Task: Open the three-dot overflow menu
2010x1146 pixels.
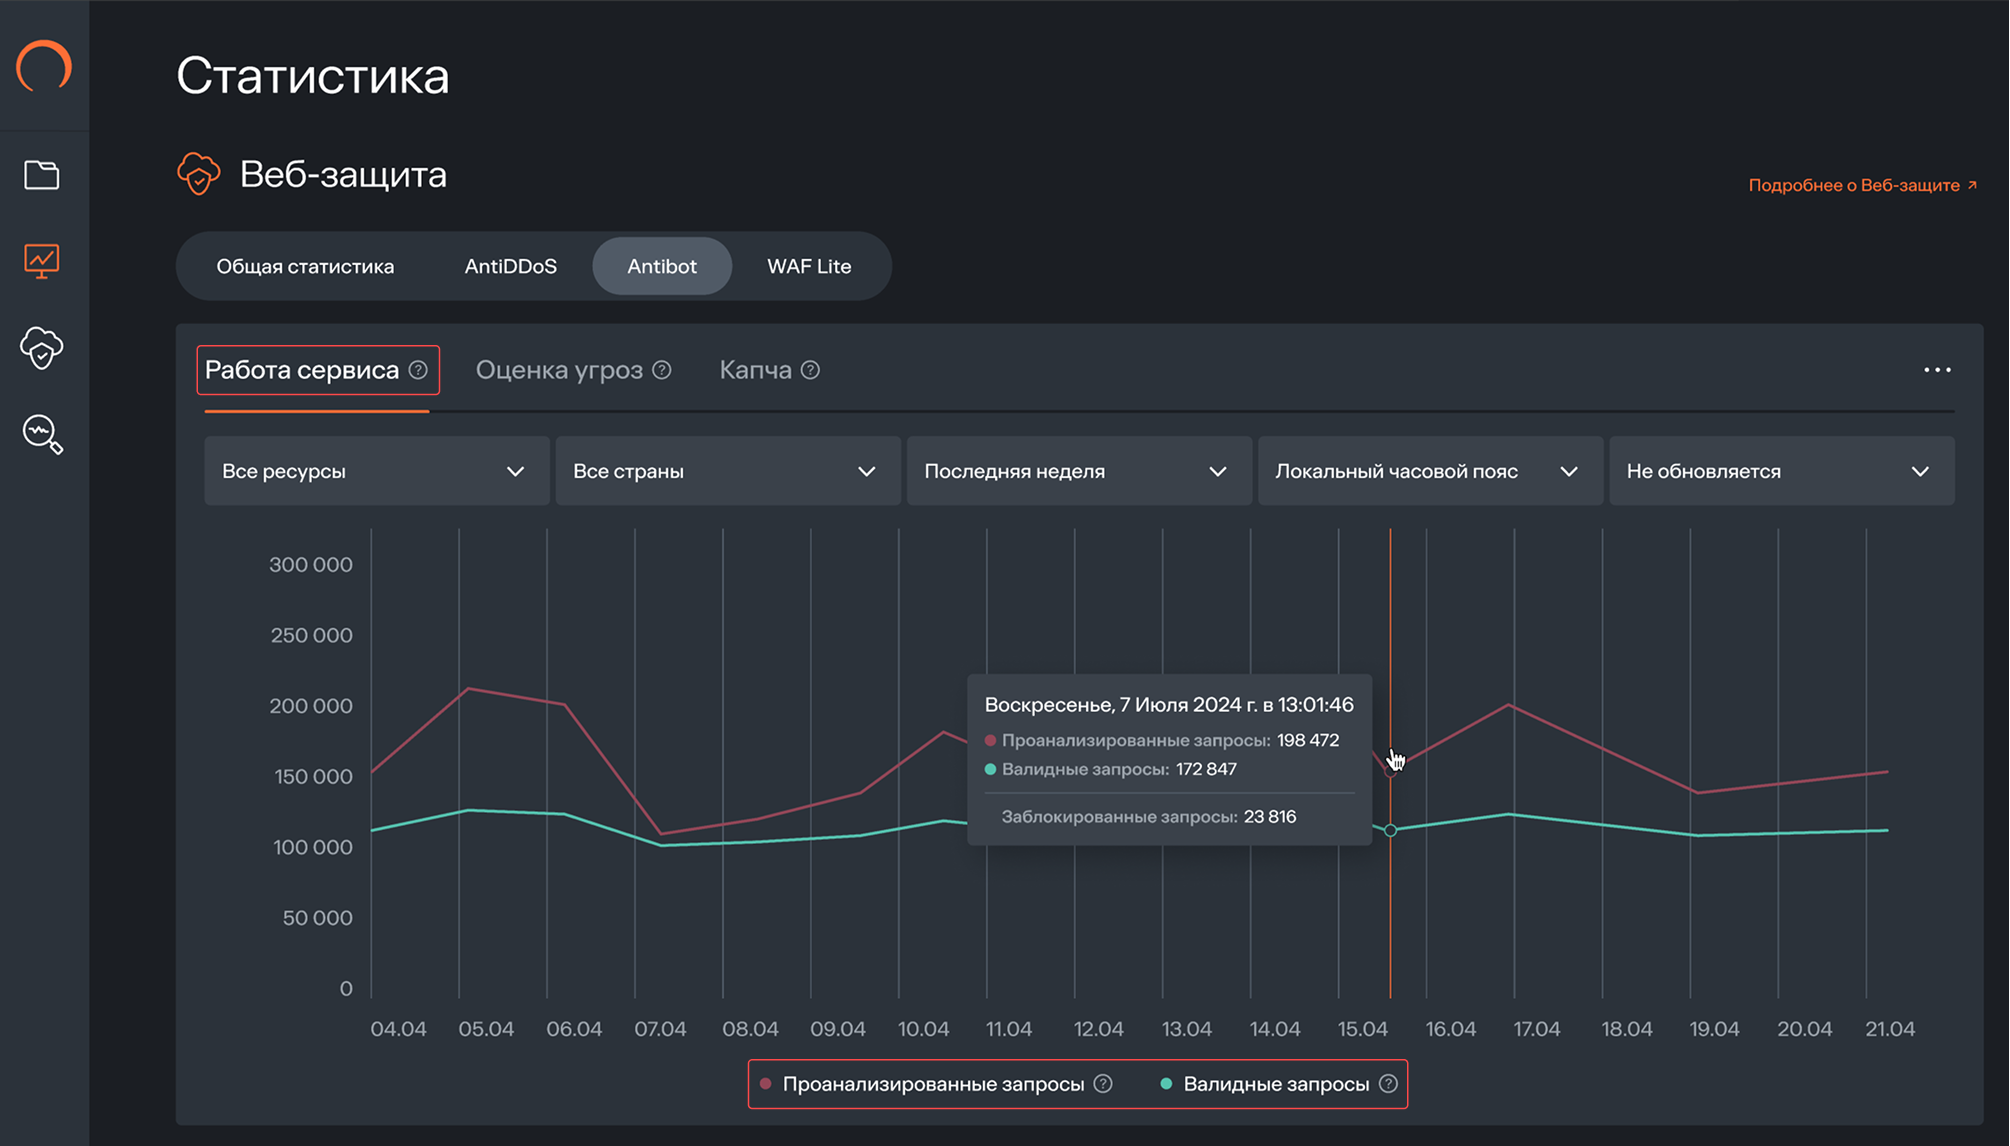Action: 1937,369
